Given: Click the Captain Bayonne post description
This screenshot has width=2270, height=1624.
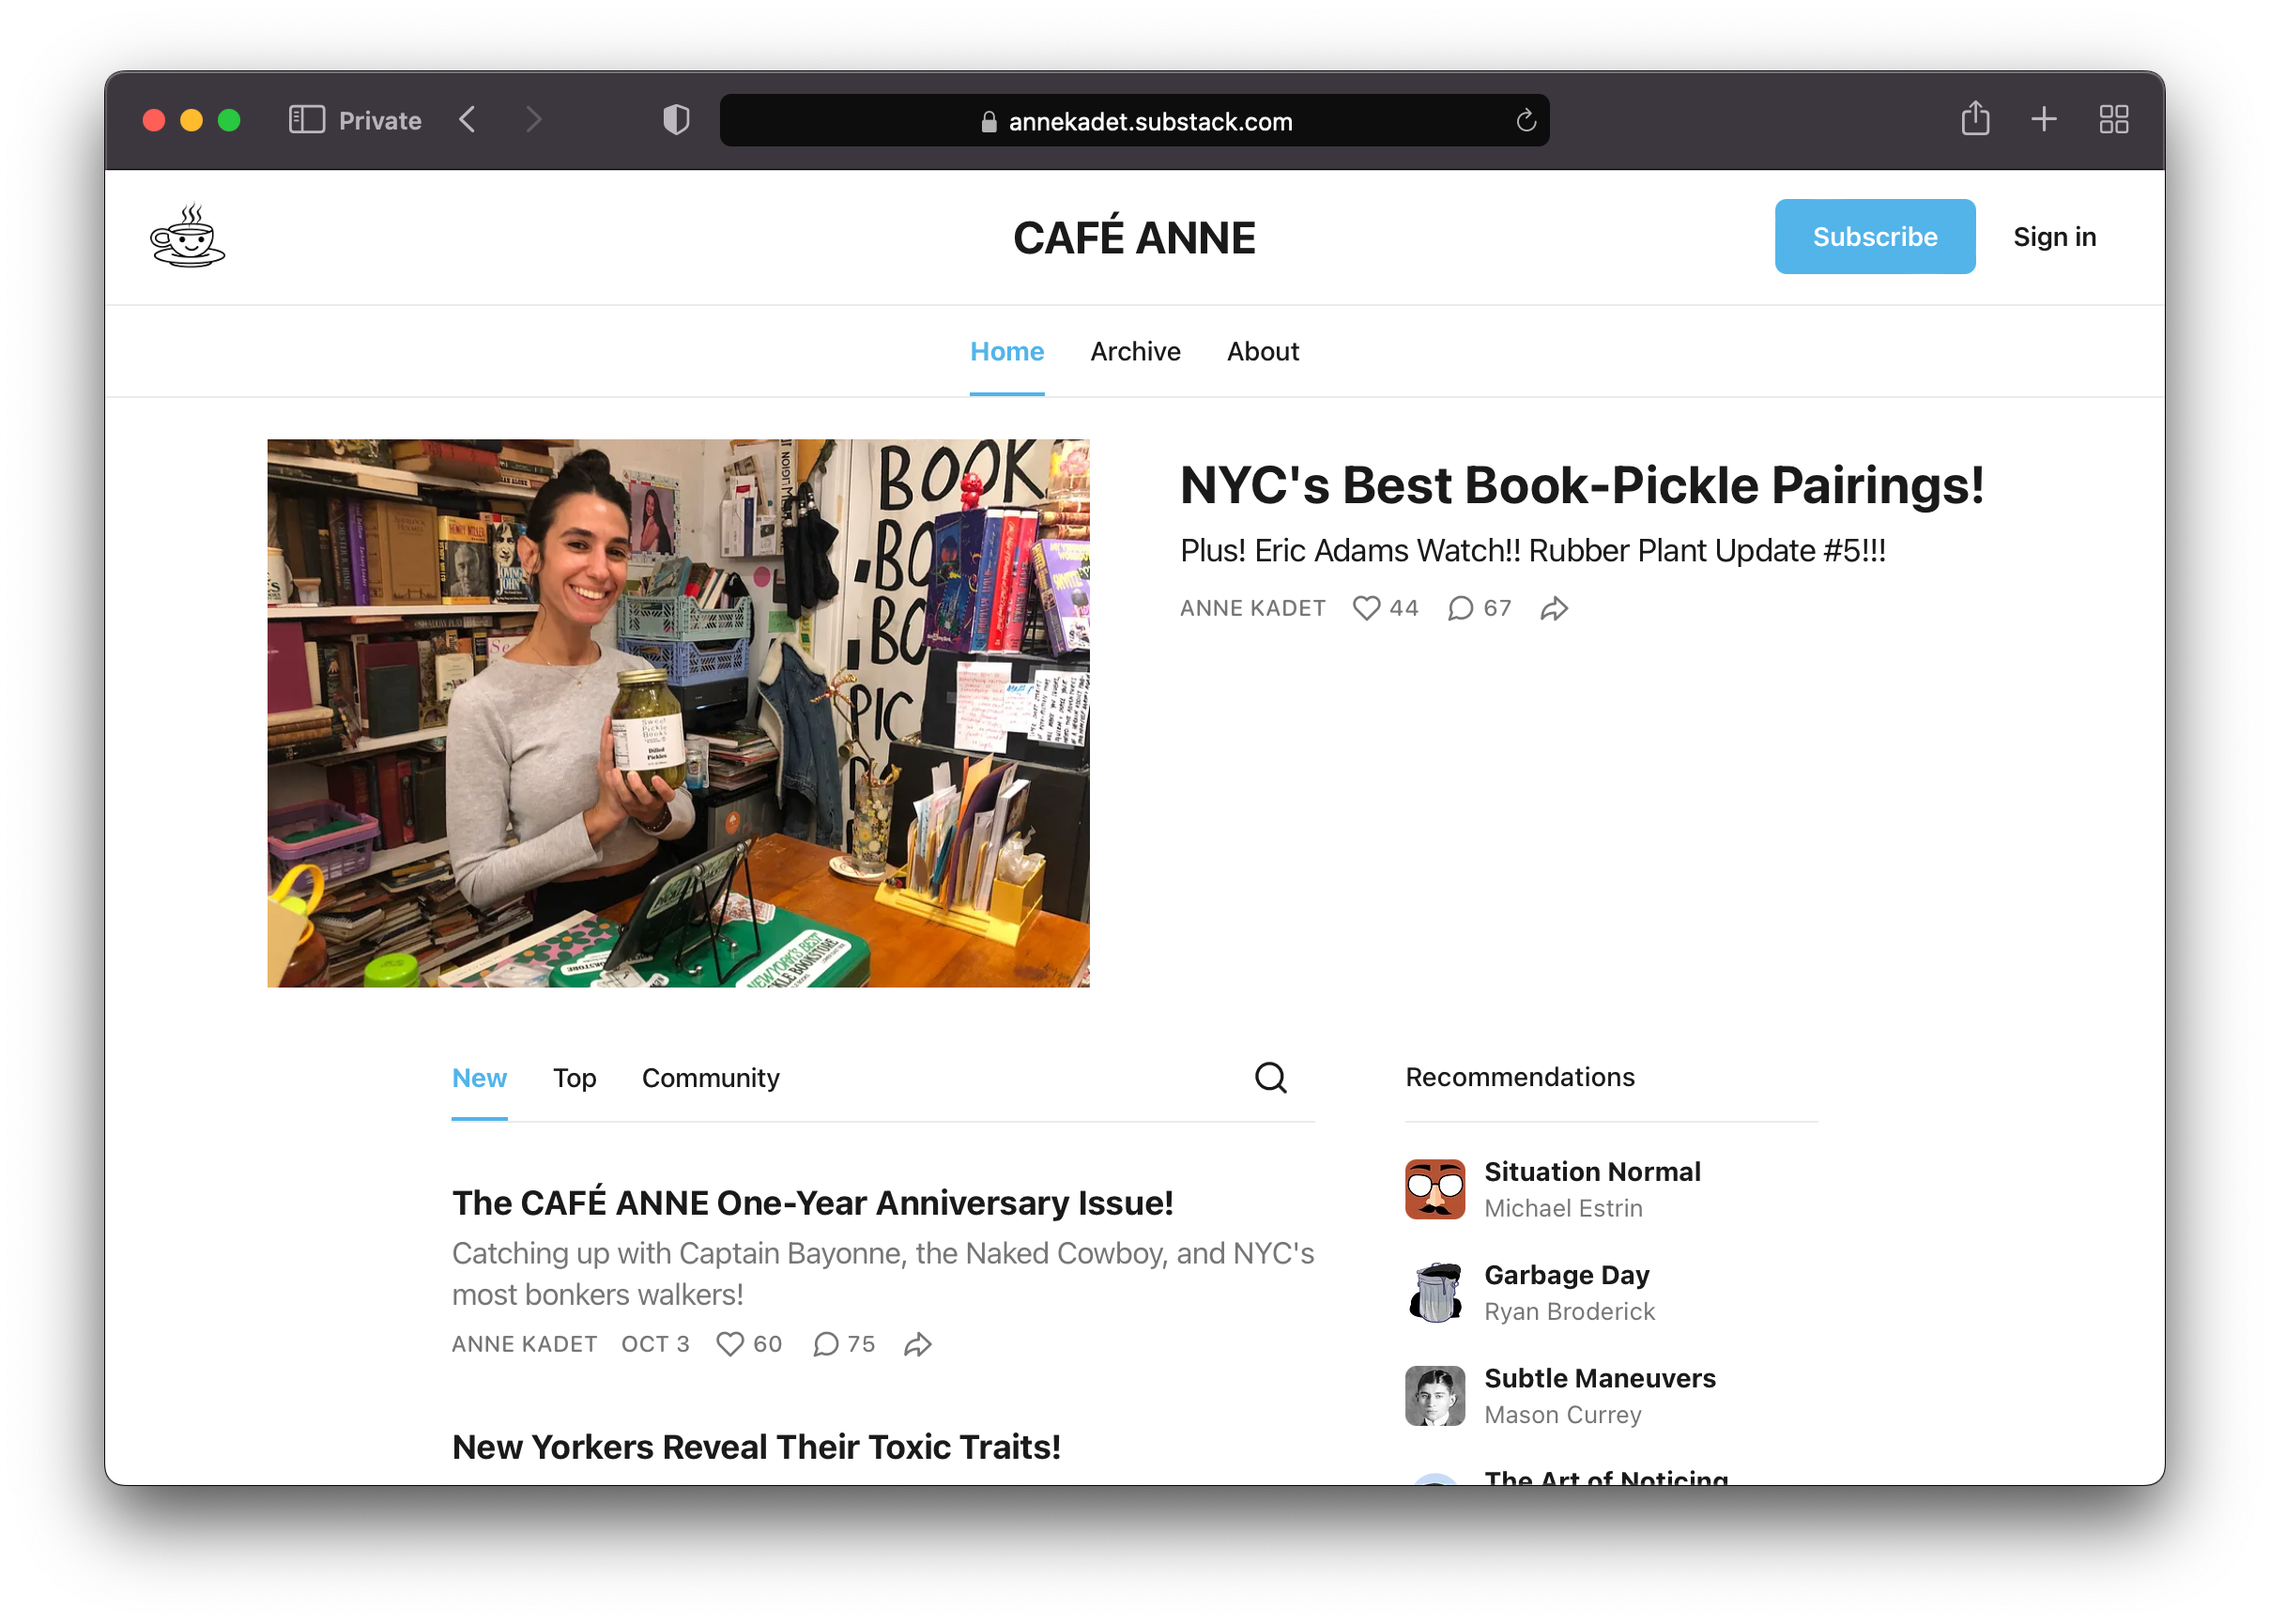Looking at the screenshot, I should point(883,1273).
